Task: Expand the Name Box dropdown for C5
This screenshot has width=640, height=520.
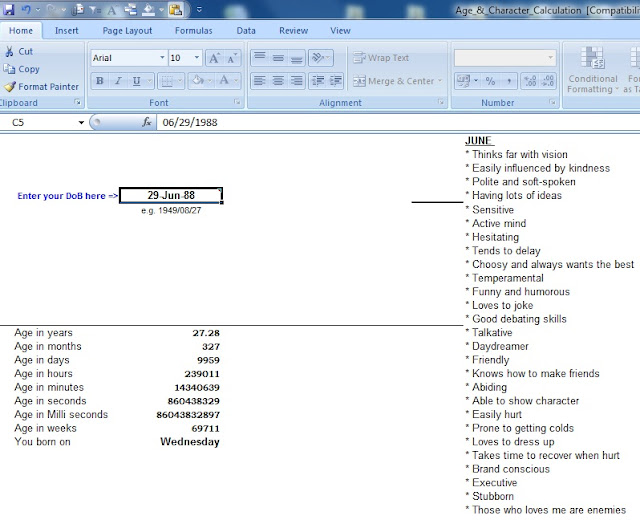Action: pos(81,122)
